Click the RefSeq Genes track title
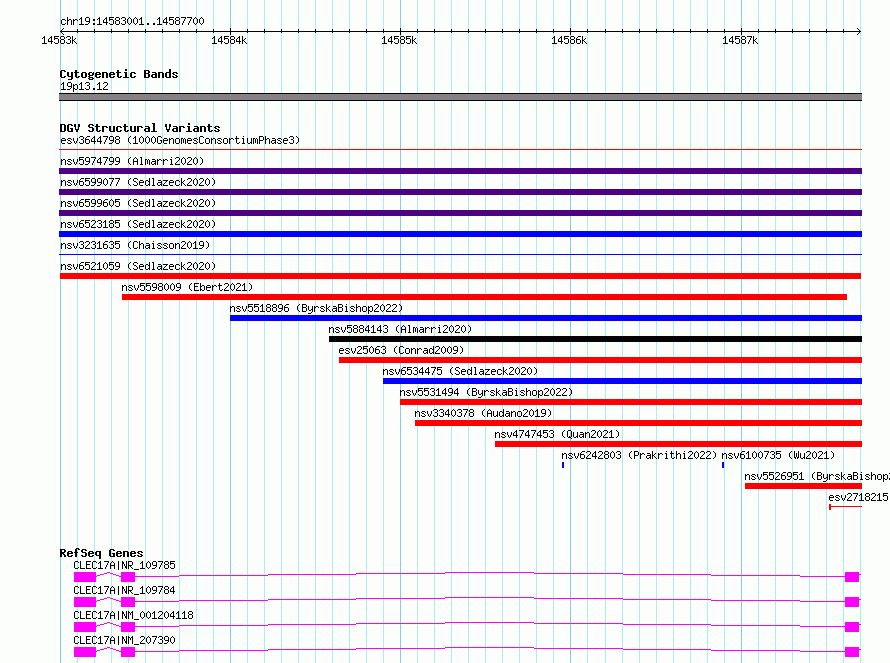The image size is (890, 663). (102, 553)
